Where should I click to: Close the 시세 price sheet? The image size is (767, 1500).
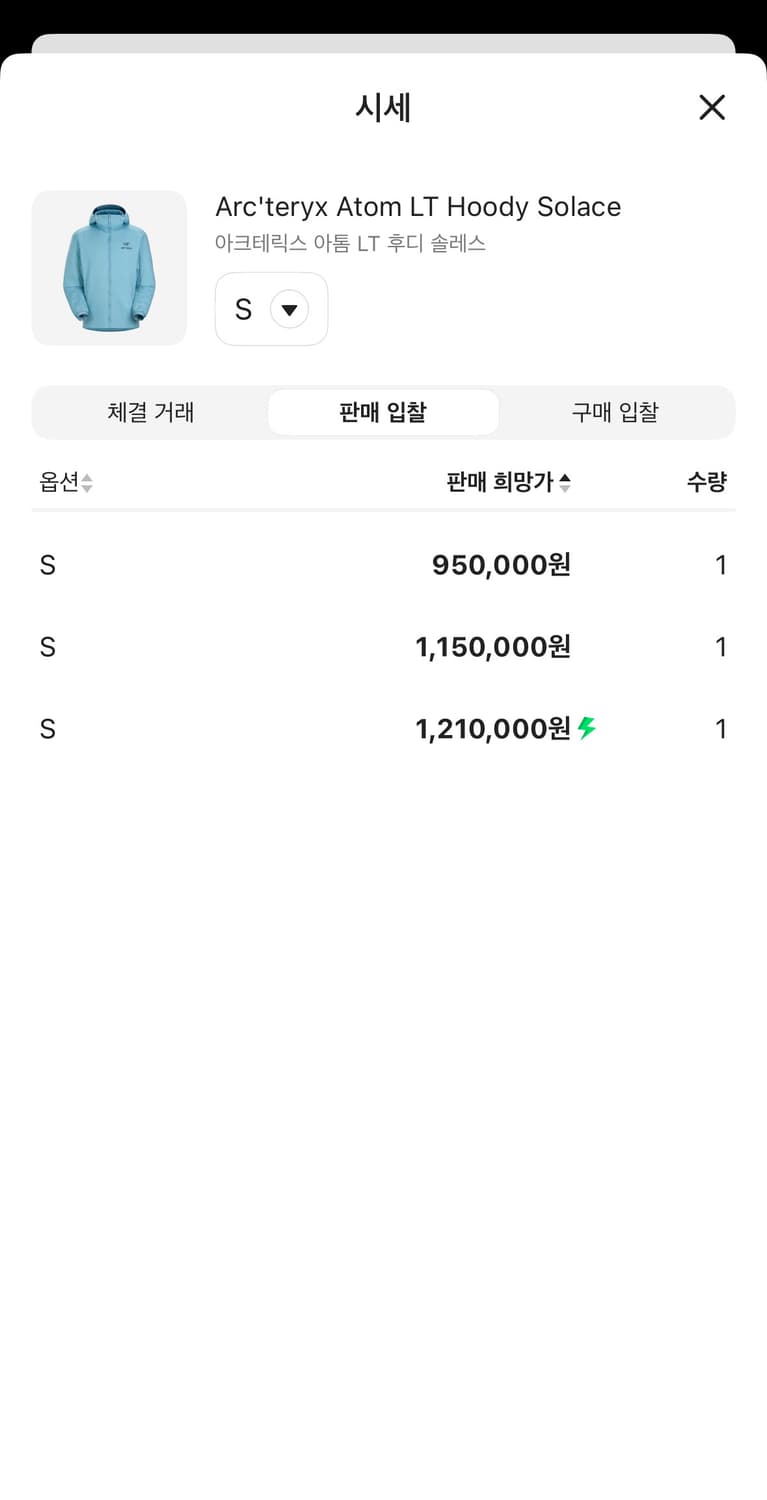tap(712, 107)
